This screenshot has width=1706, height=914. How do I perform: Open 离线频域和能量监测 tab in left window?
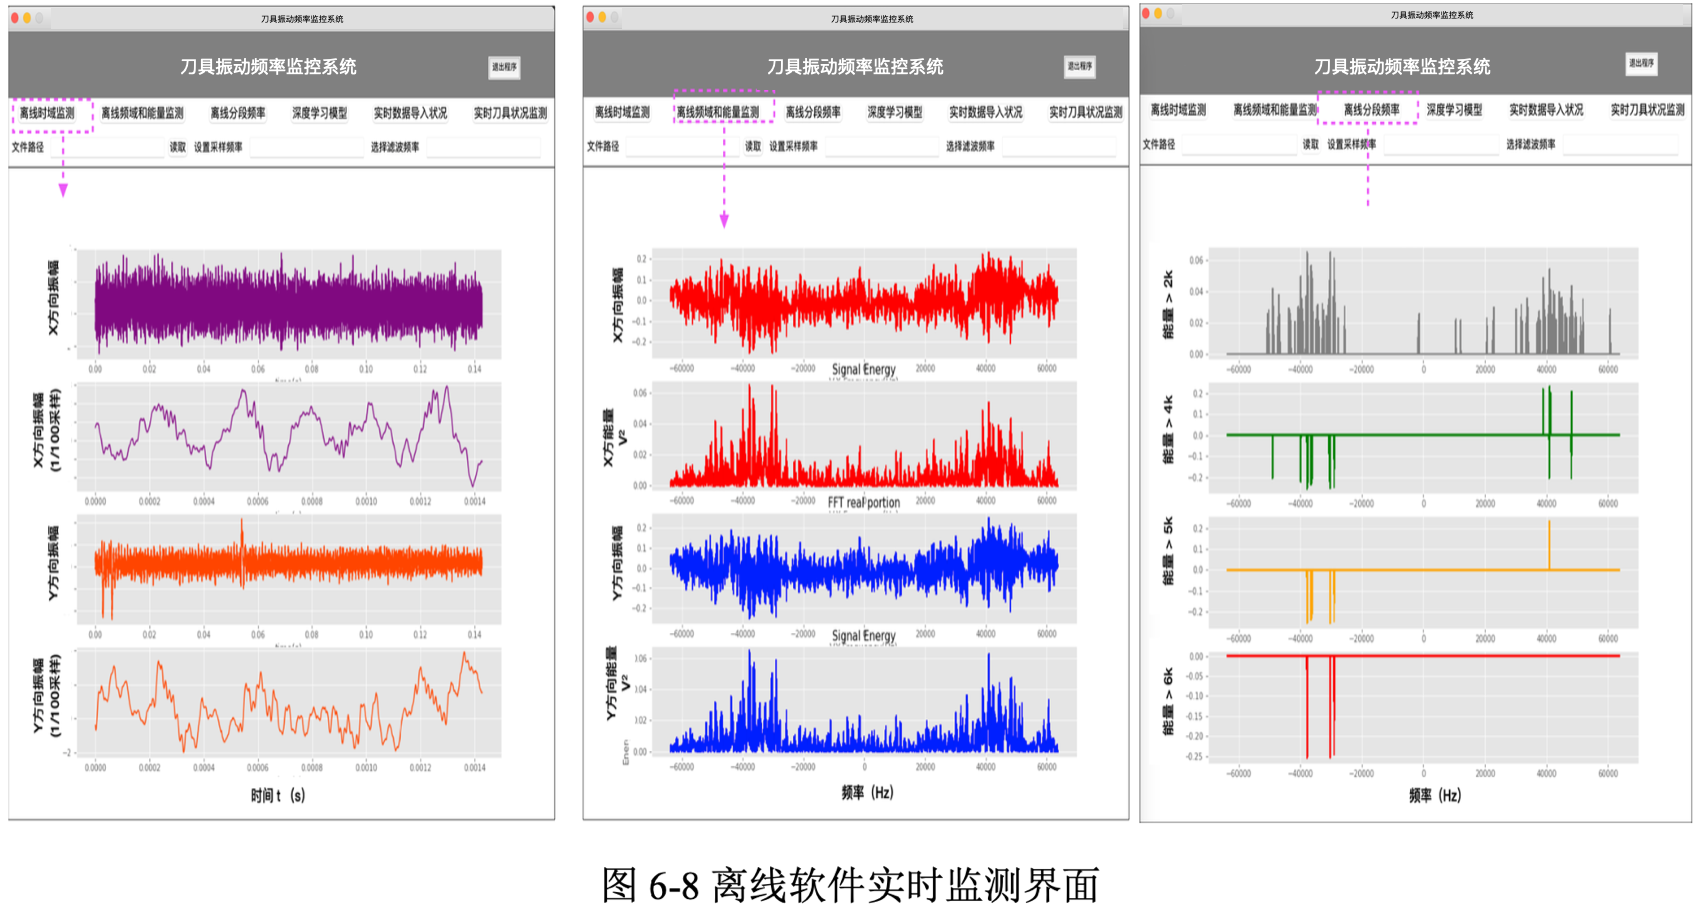click(142, 113)
